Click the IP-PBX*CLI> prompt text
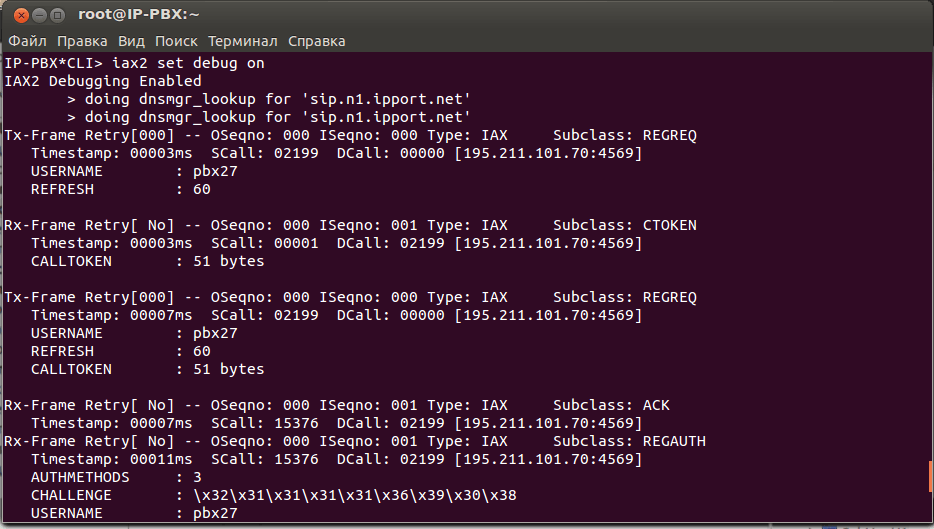The image size is (934, 529). point(53,63)
